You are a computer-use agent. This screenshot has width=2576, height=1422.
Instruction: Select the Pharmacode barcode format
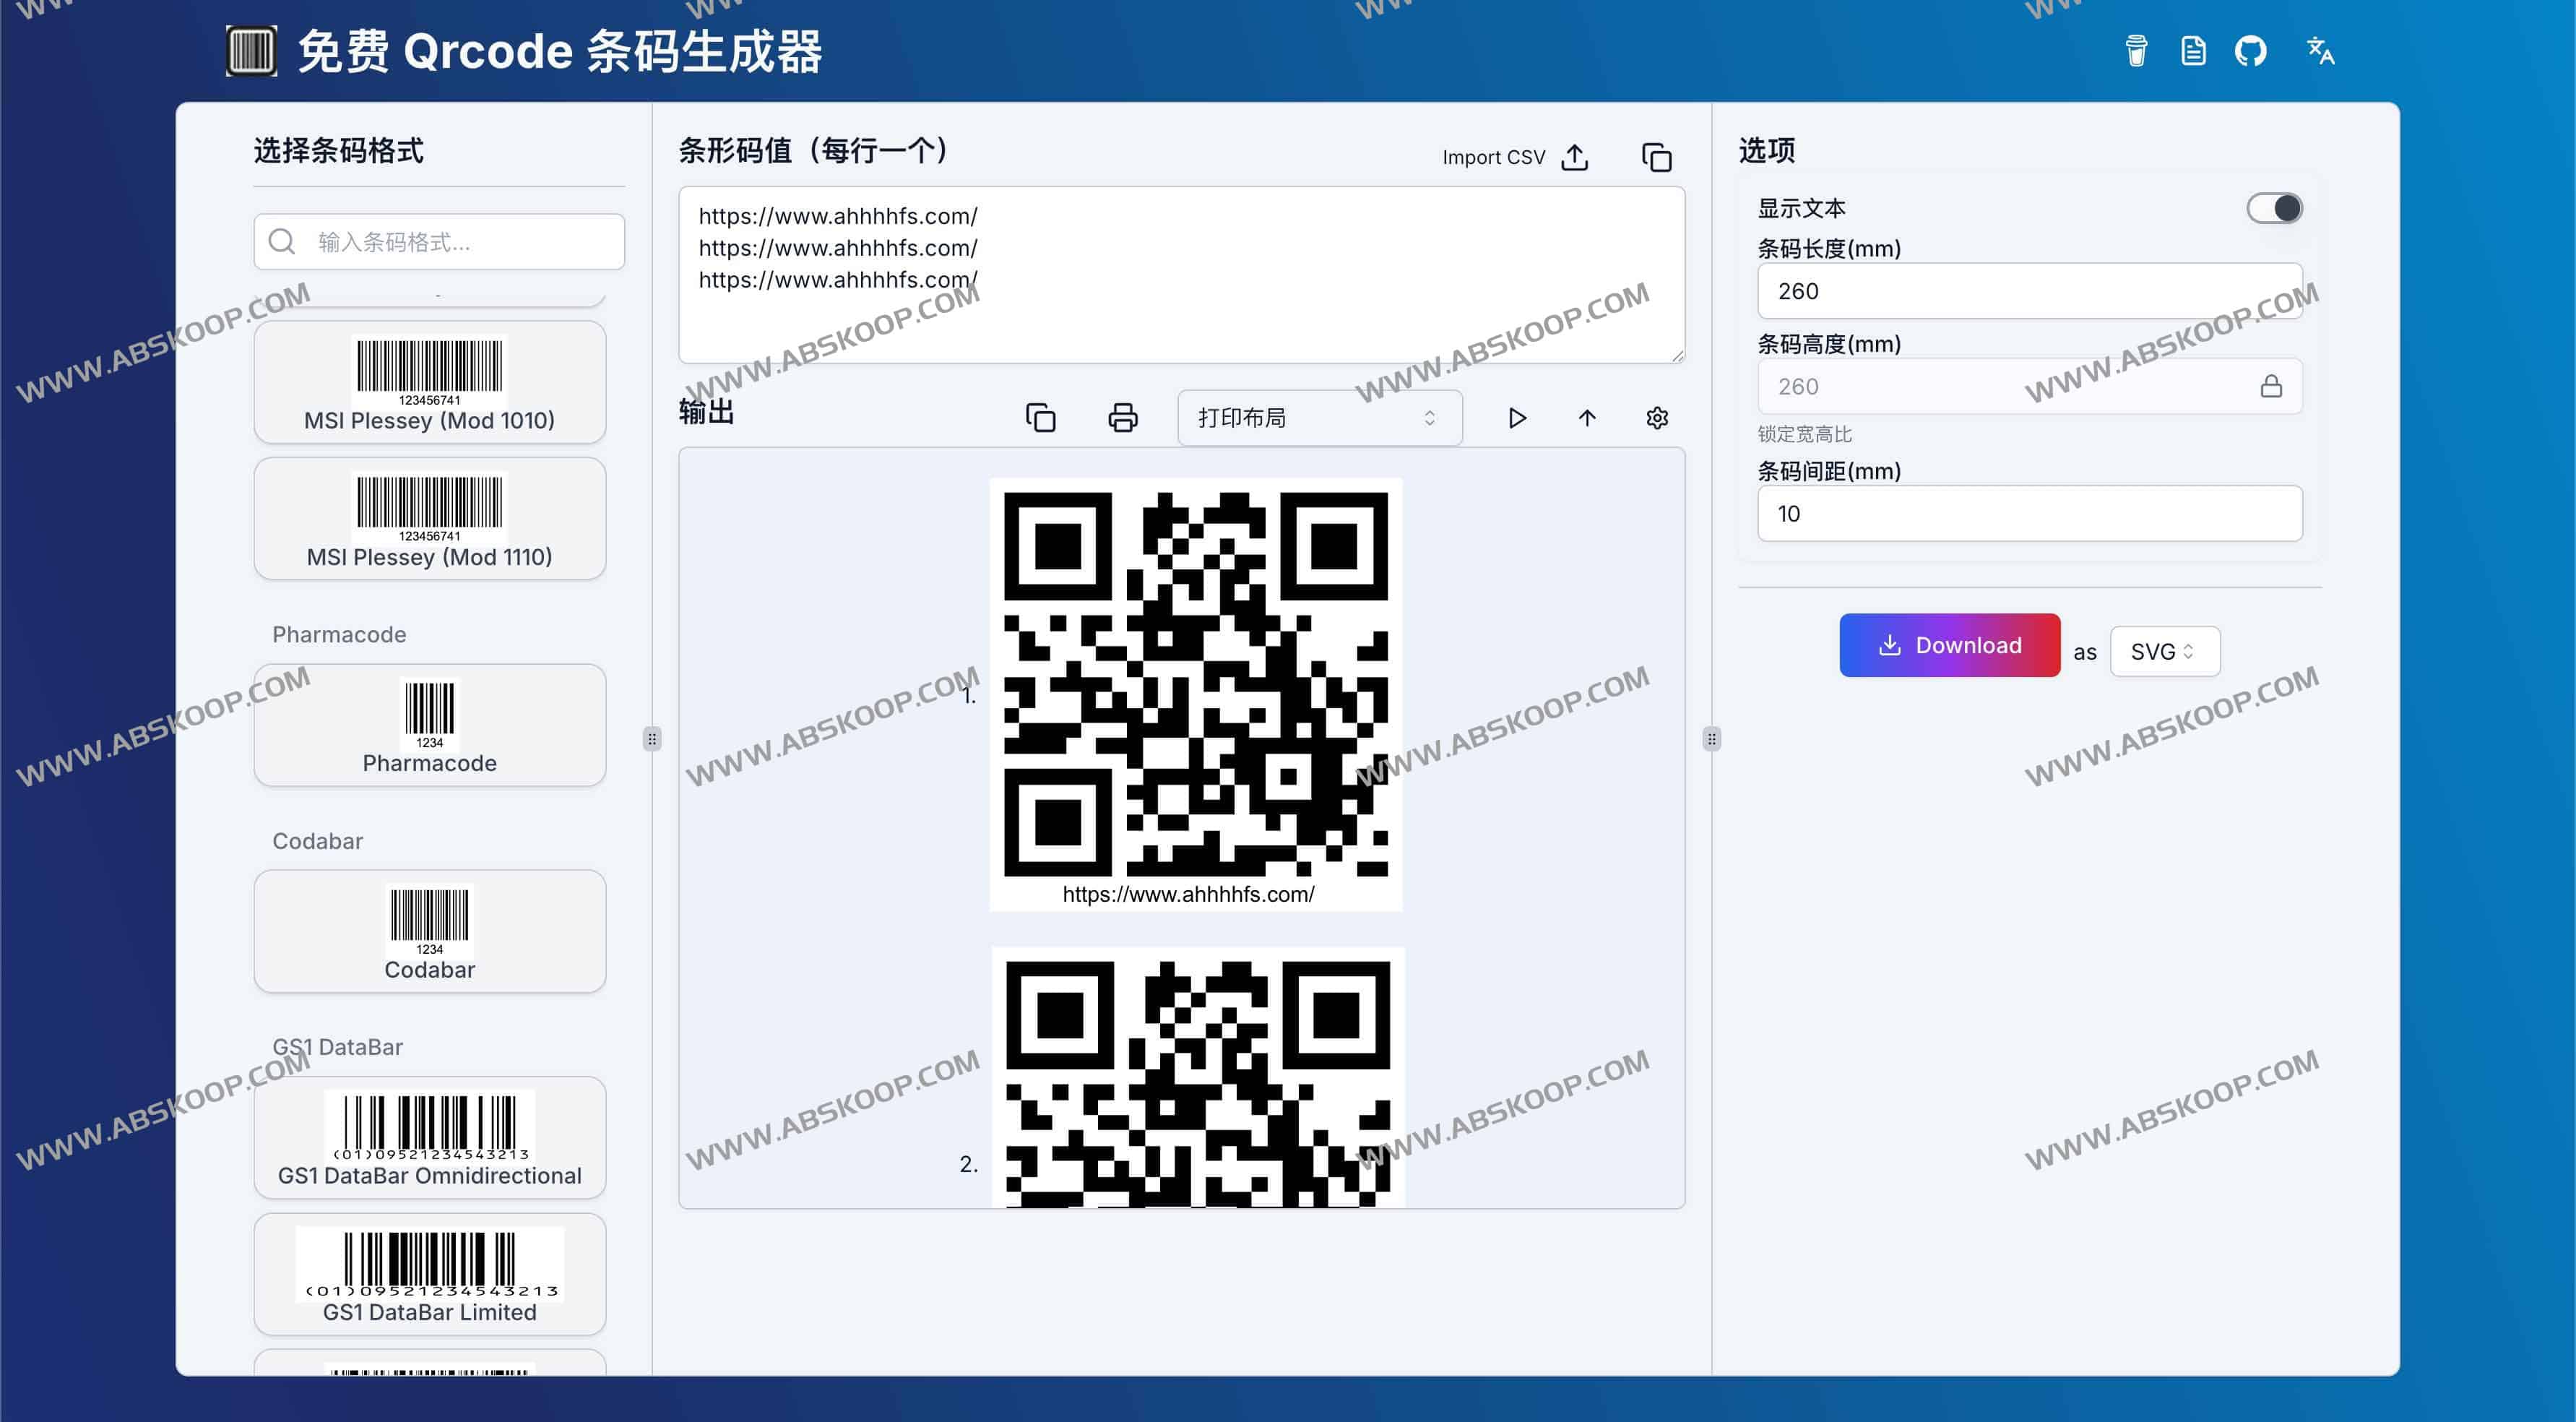pos(429,725)
